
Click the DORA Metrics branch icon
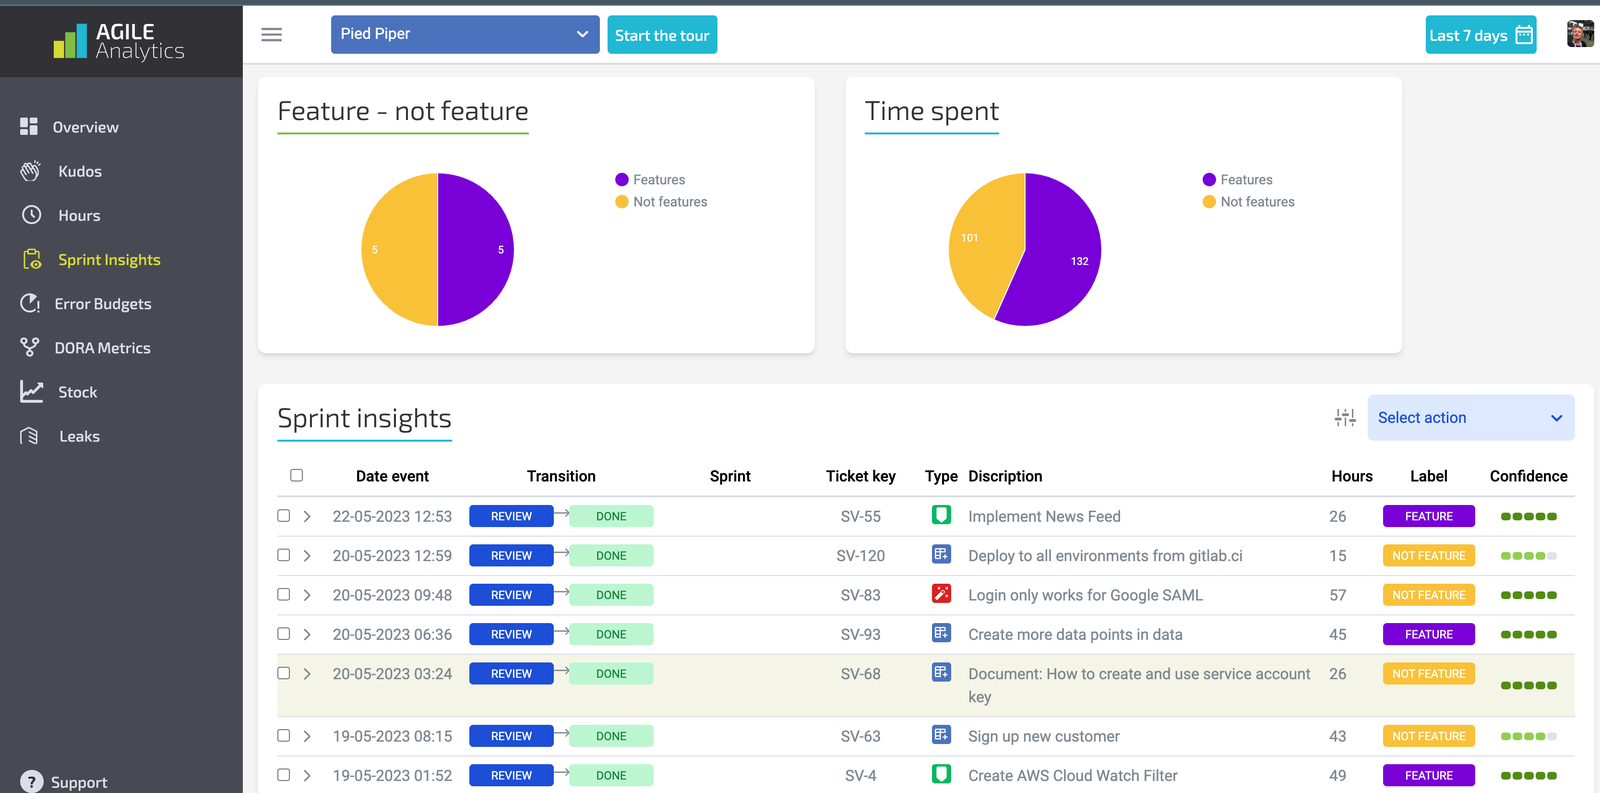30,348
